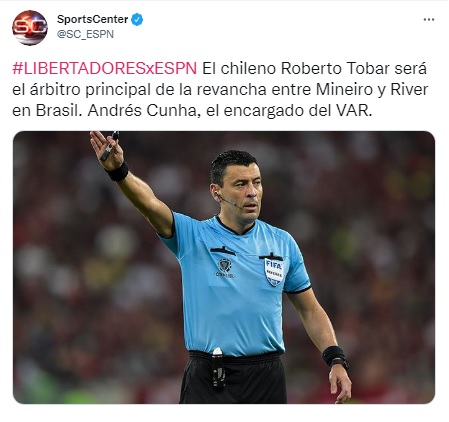Open the referee photo in the tweet
The height and width of the screenshot is (422, 449).
click(x=224, y=267)
